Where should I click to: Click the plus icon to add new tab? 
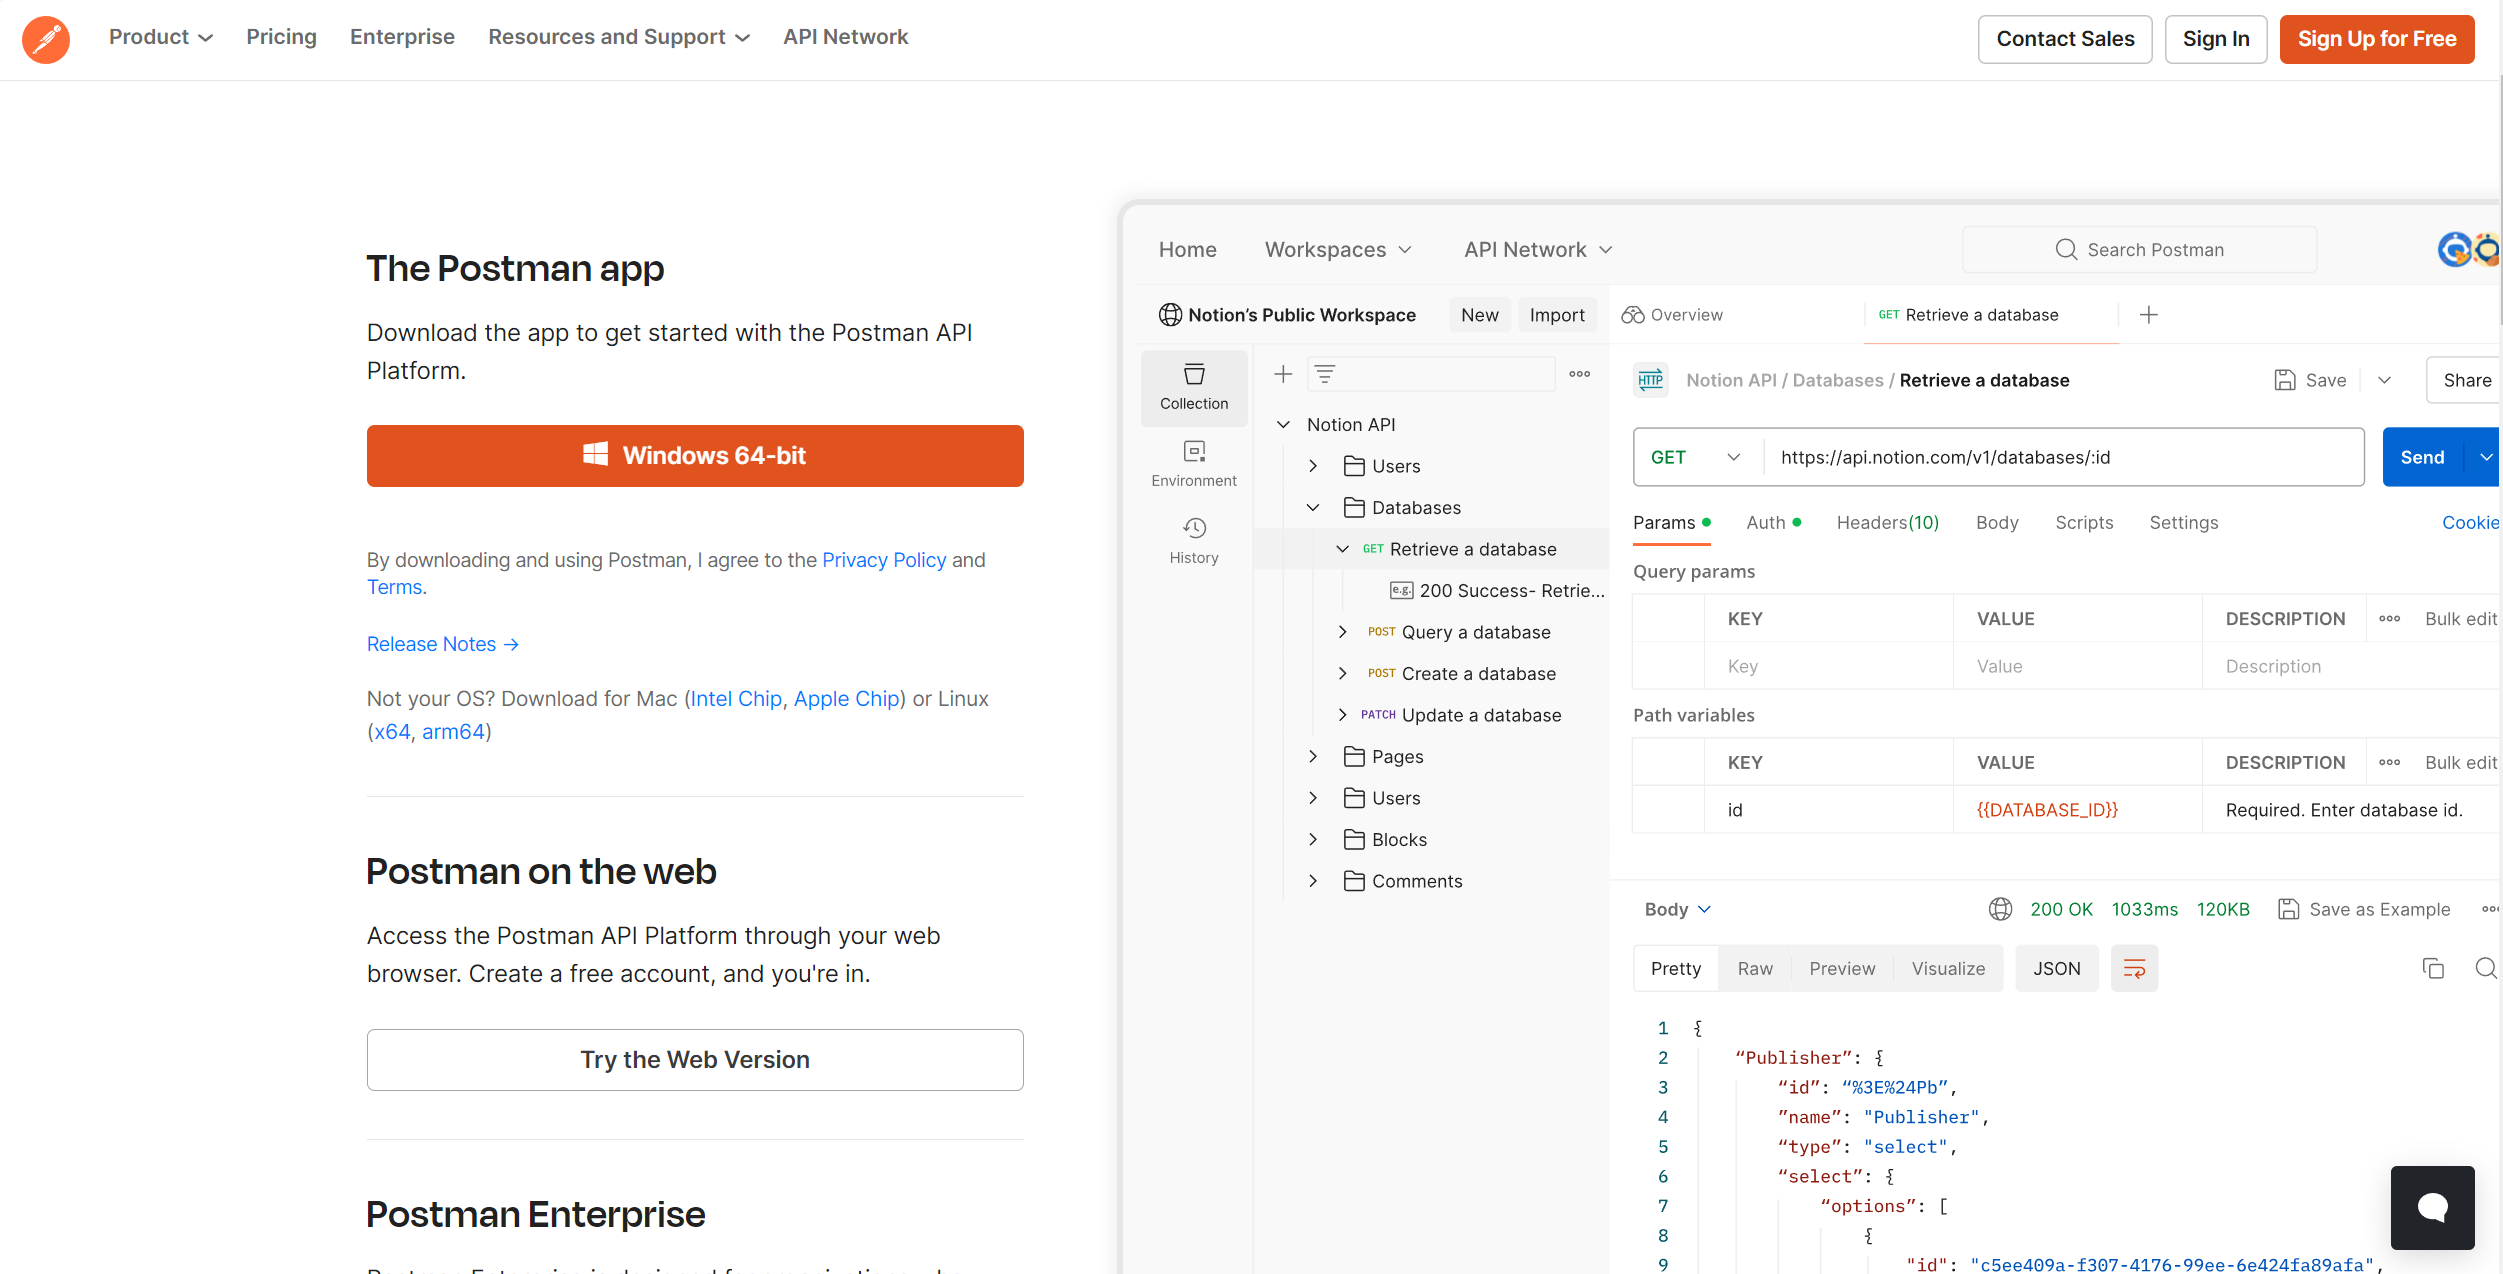click(2148, 315)
